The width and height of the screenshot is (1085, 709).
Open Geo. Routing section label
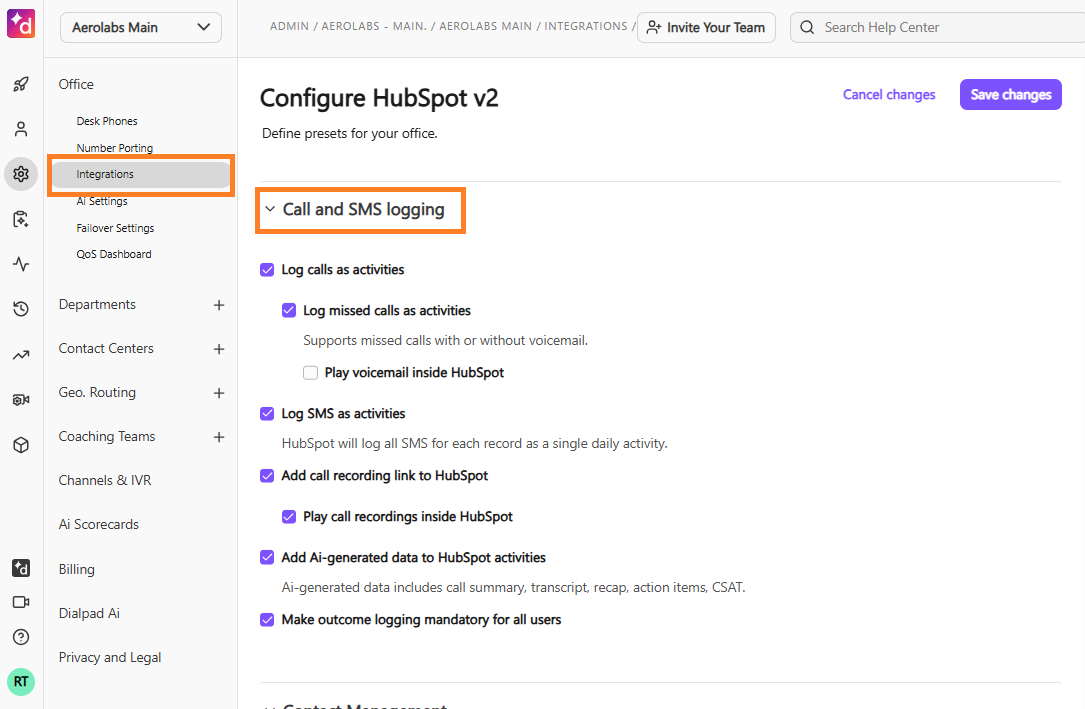(x=97, y=393)
